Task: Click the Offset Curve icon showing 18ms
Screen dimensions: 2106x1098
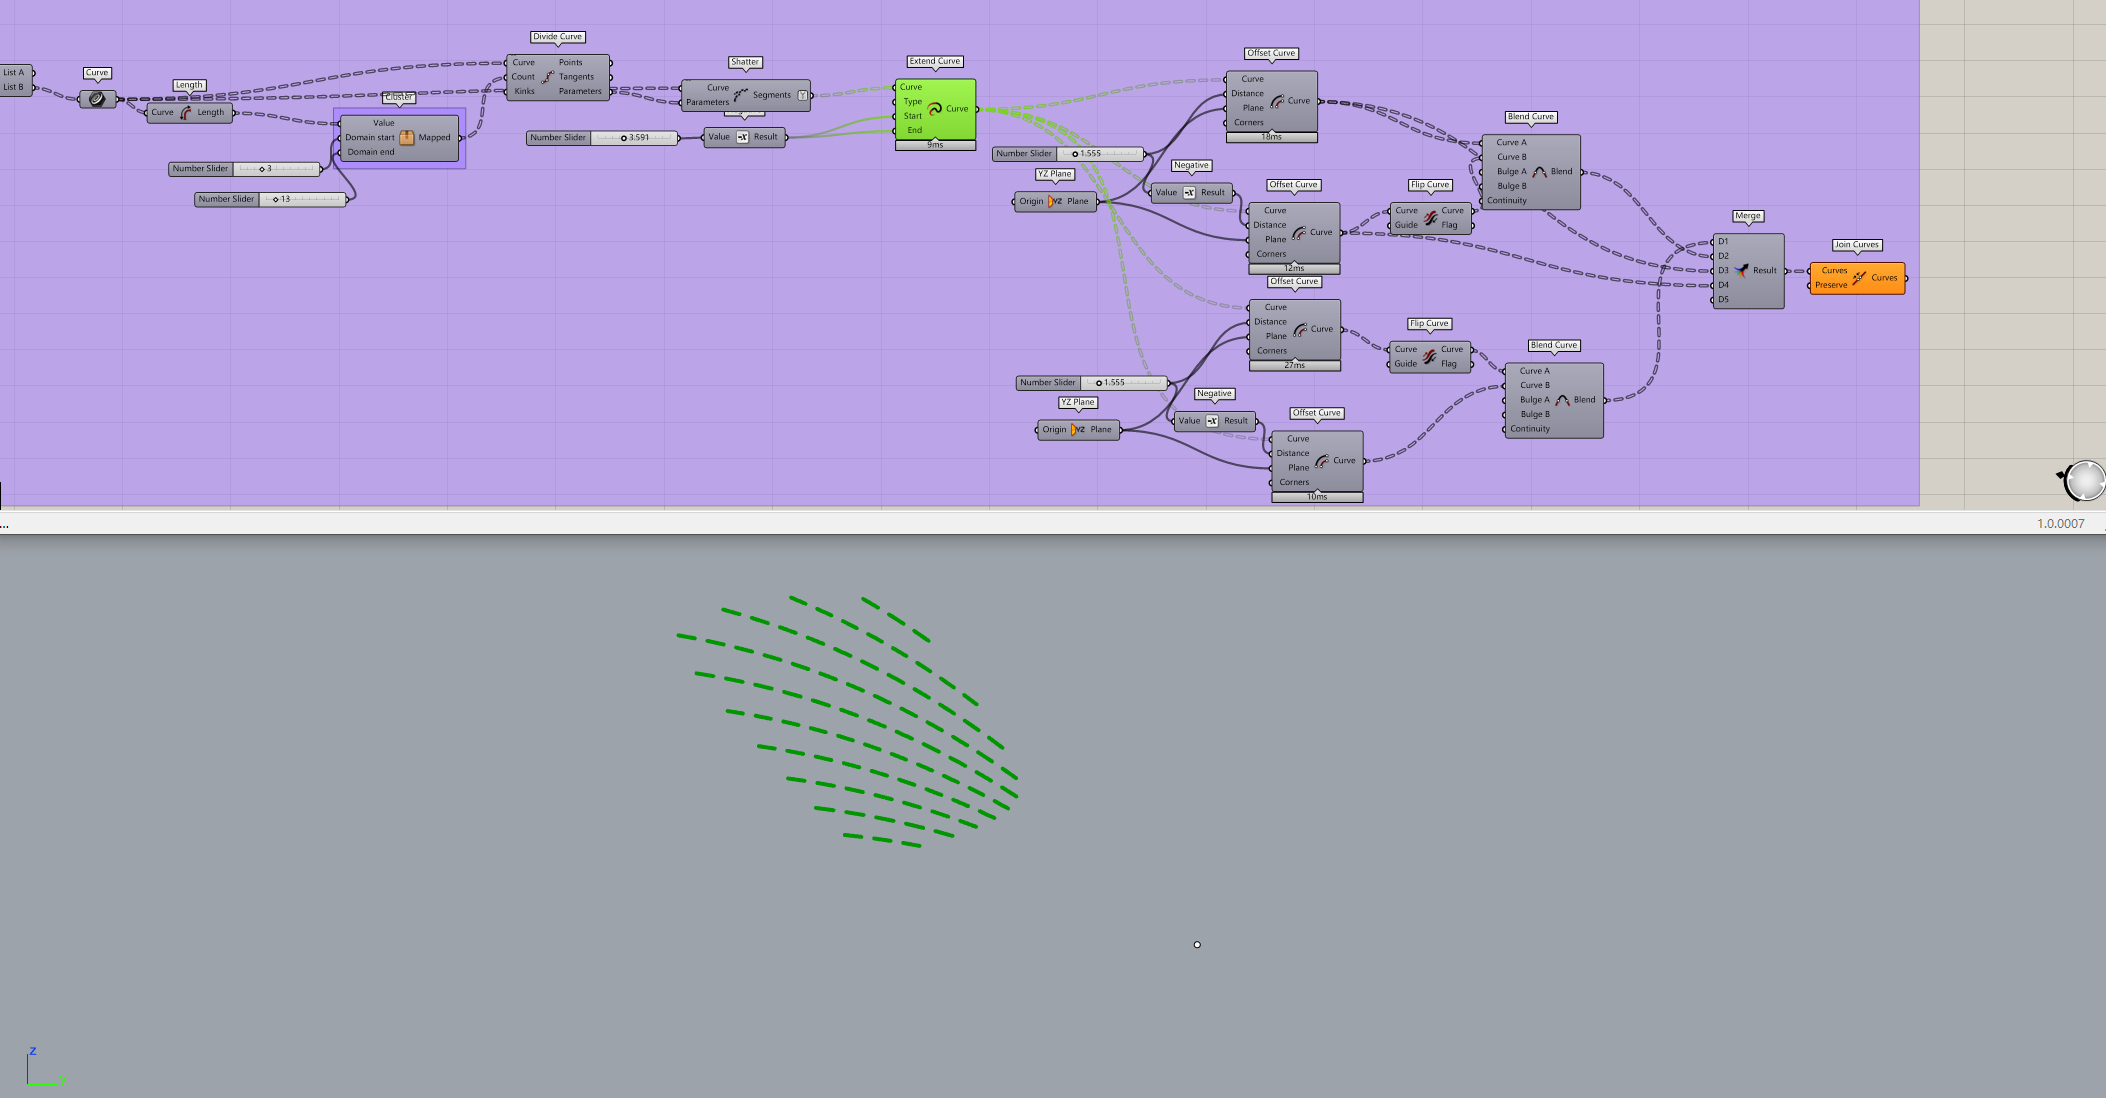Action: tap(1277, 101)
